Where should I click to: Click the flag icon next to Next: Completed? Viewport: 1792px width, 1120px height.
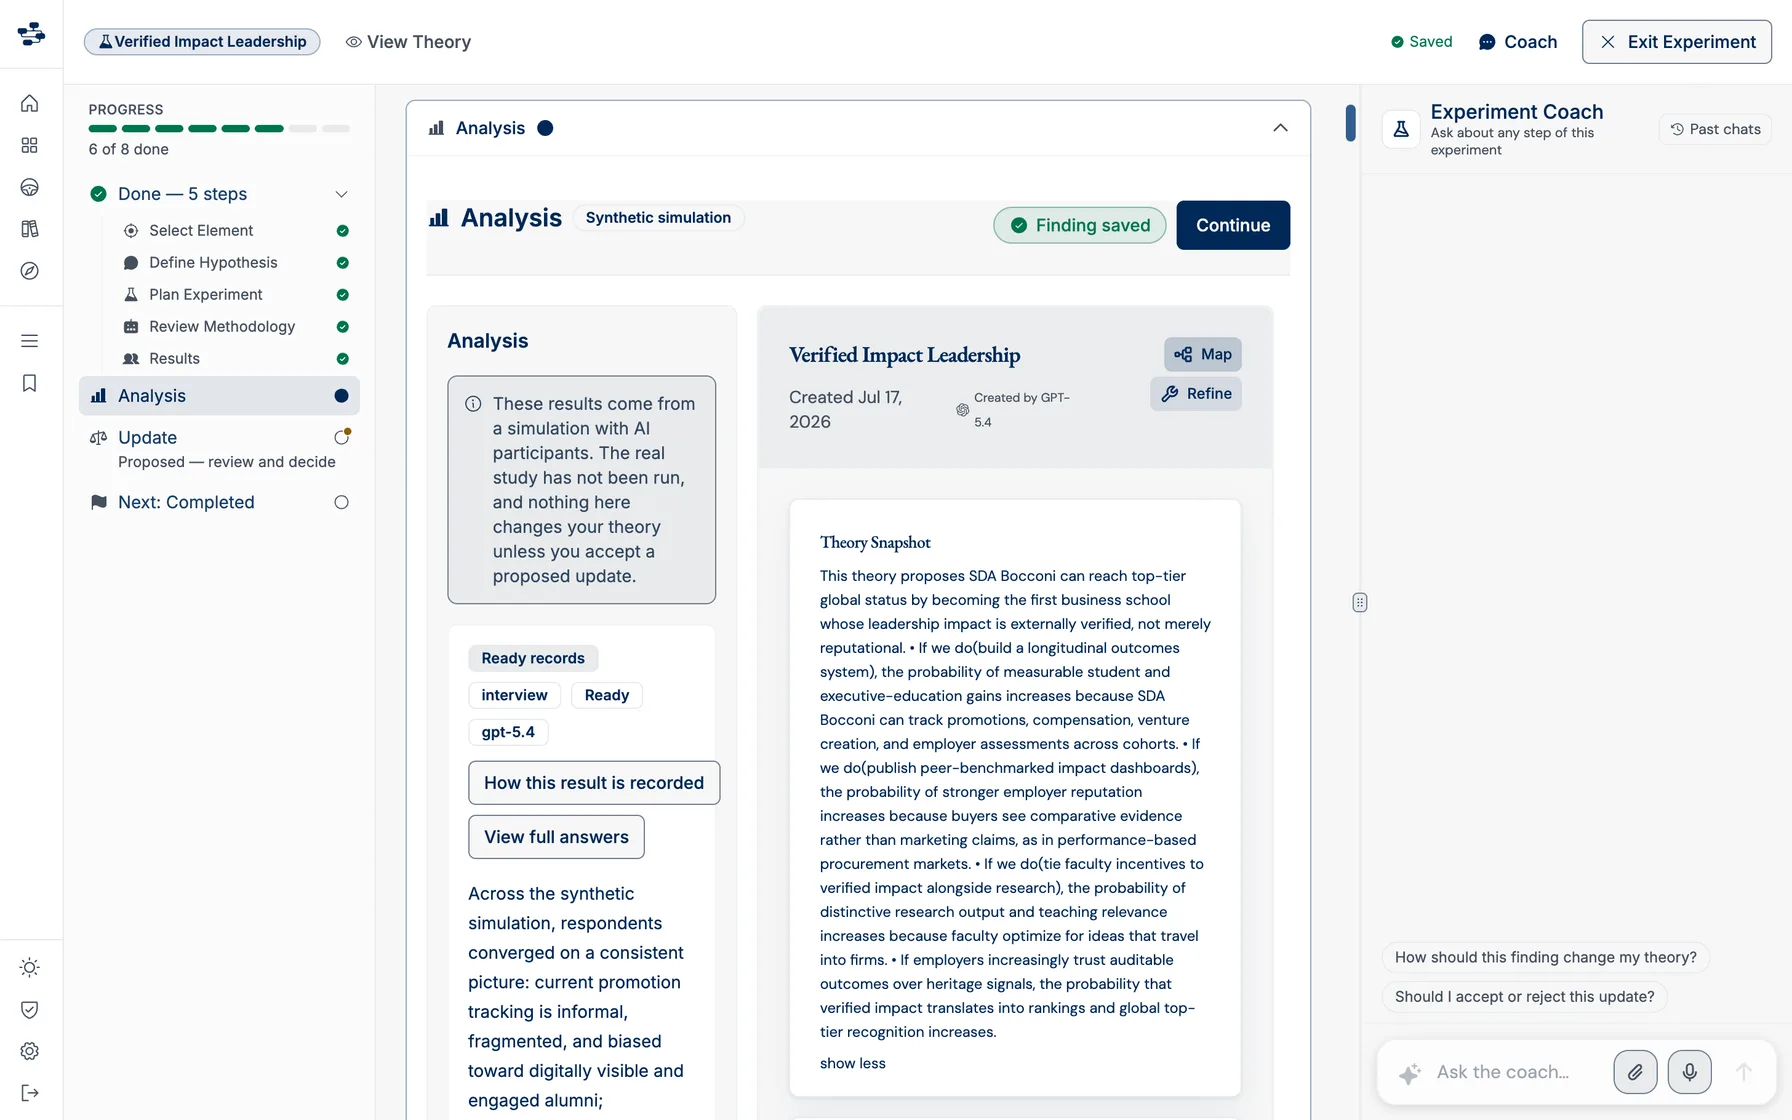[98, 502]
